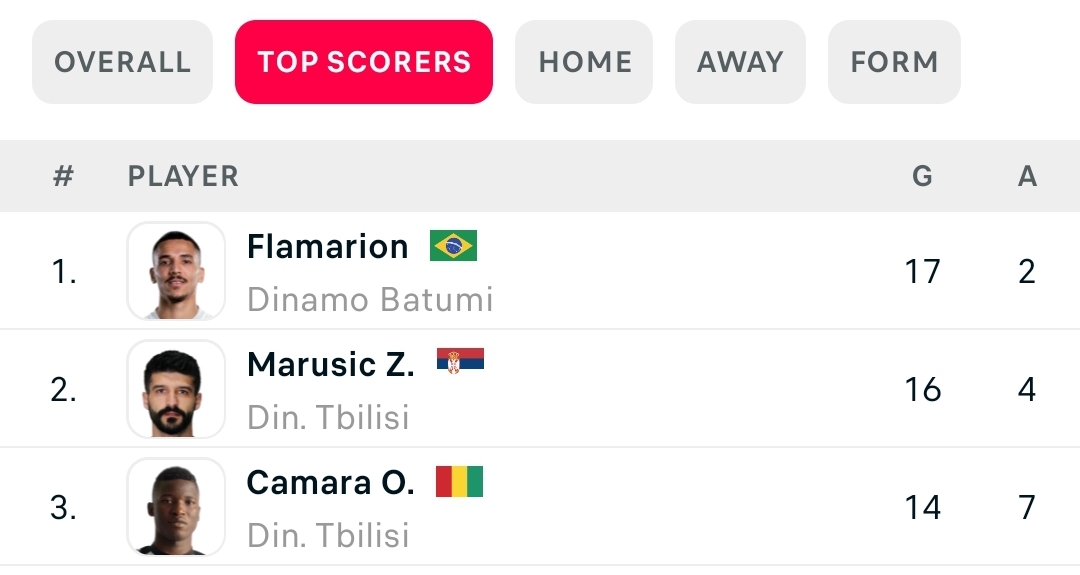1080x575 pixels.
Task: Click the Serbia flag icon
Action: (x=460, y=363)
